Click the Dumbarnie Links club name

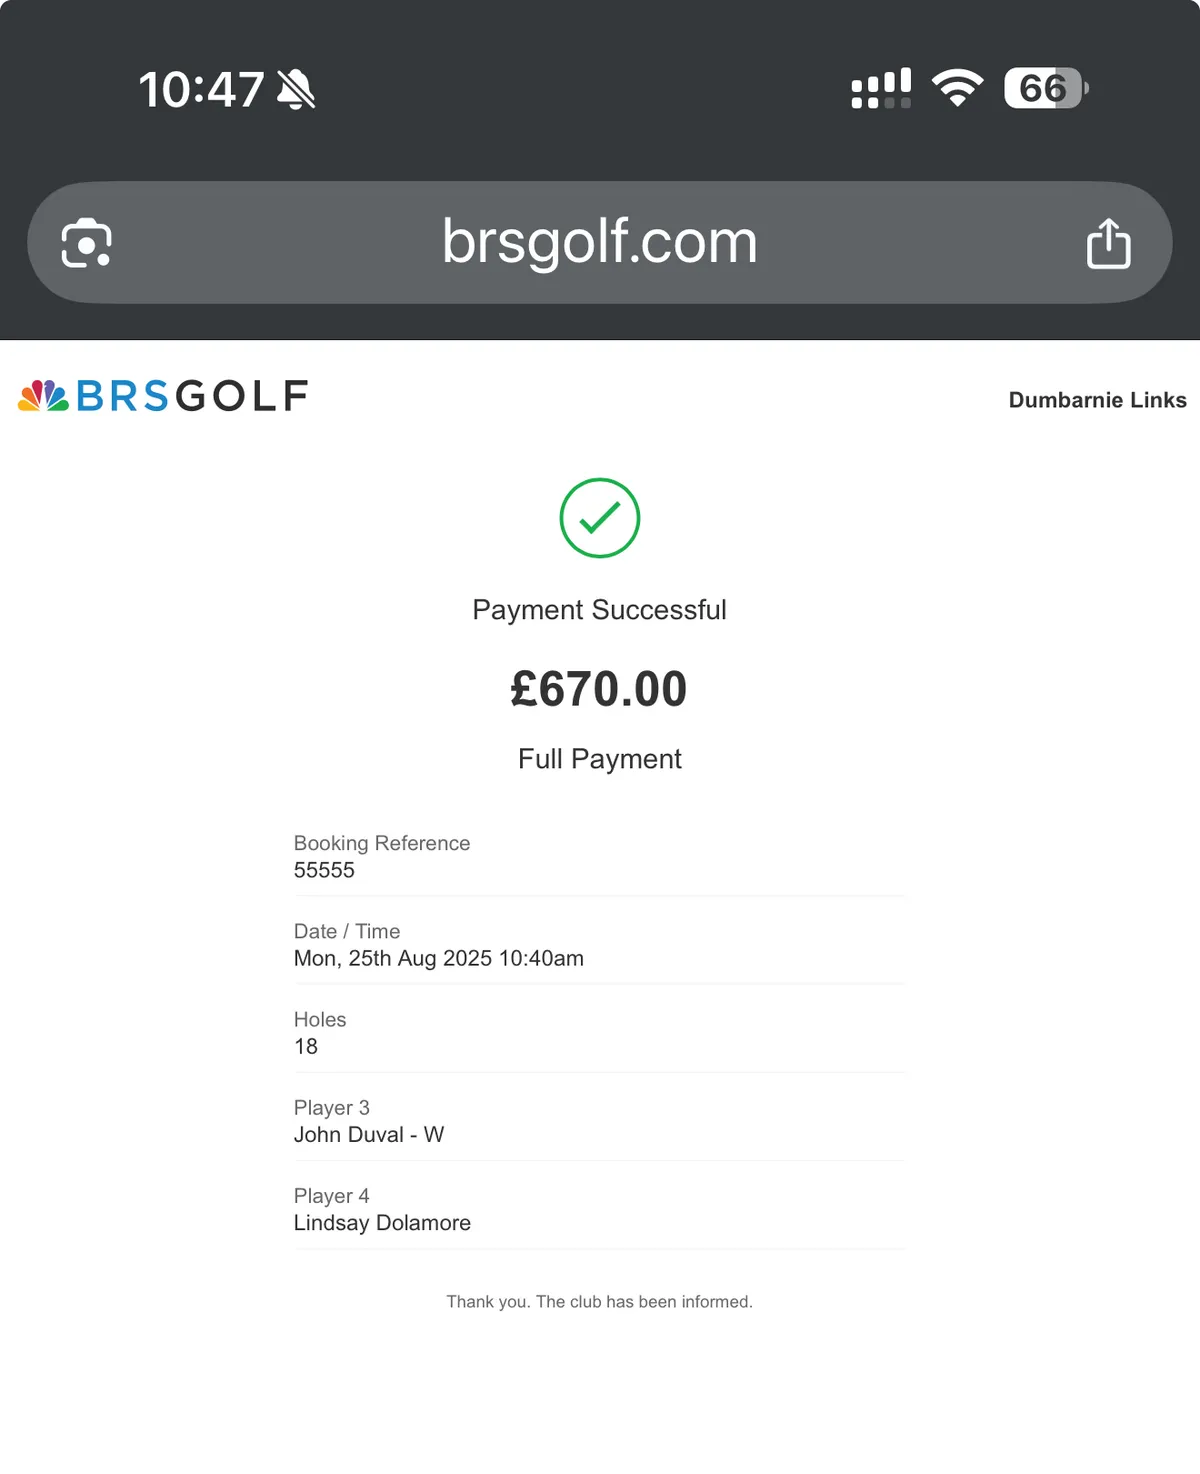(1097, 400)
